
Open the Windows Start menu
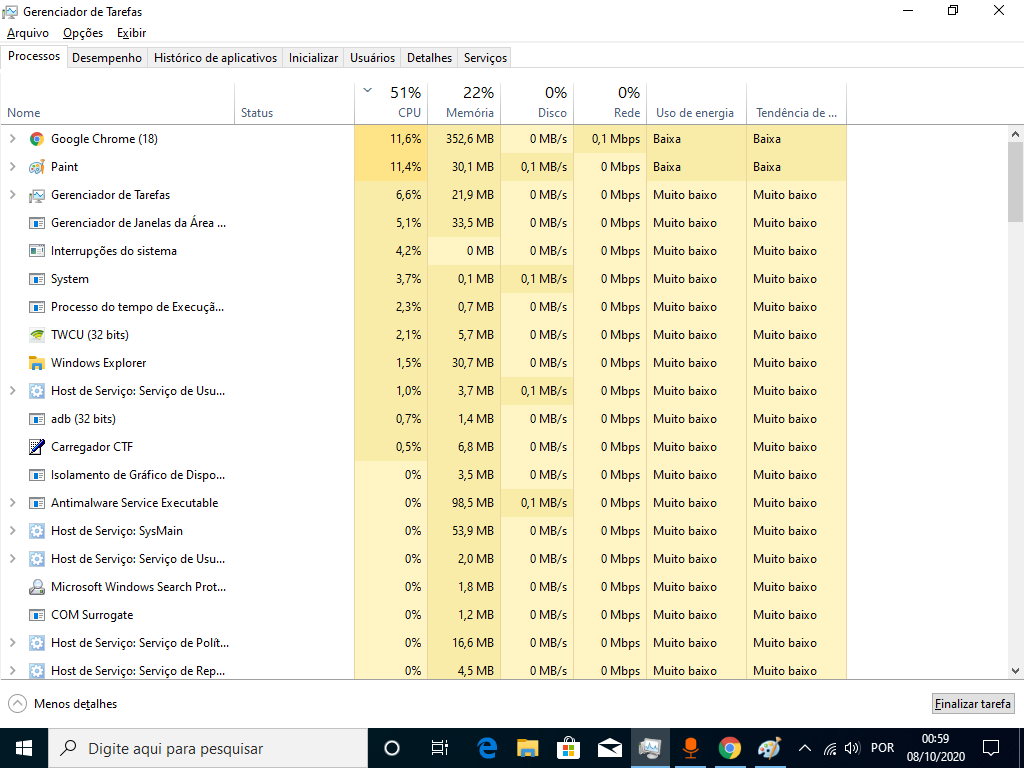coord(24,748)
